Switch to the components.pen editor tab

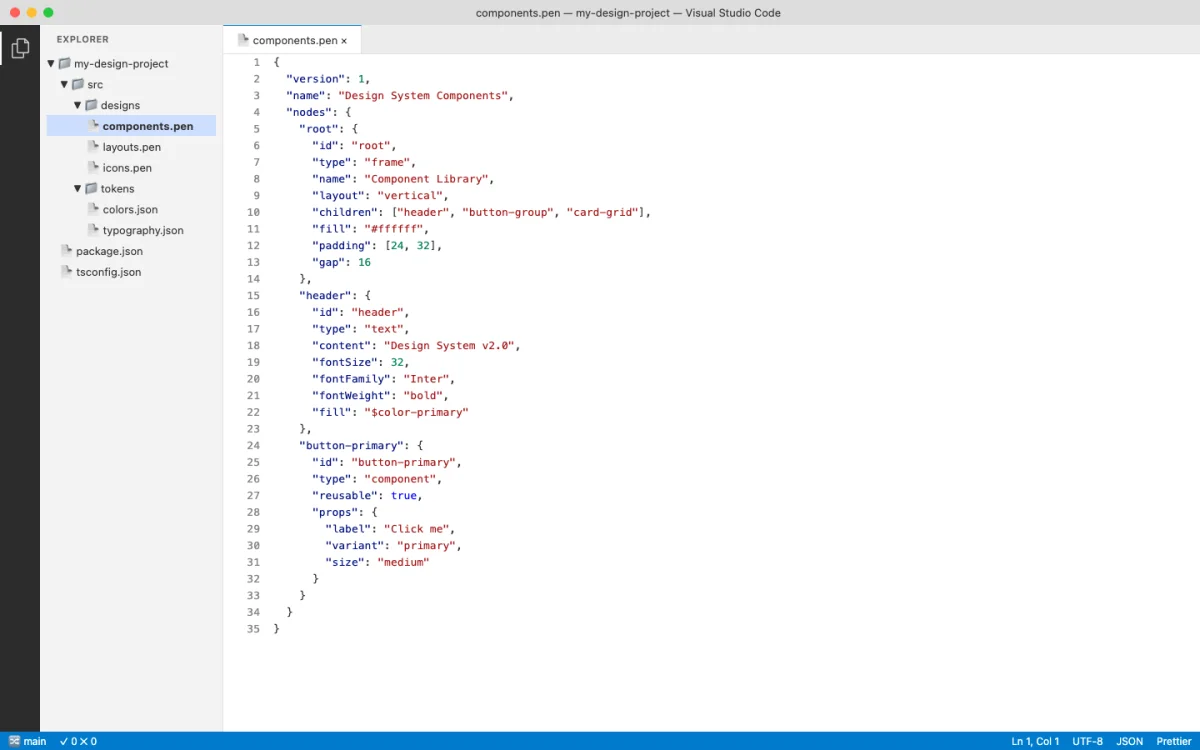tap(292, 40)
